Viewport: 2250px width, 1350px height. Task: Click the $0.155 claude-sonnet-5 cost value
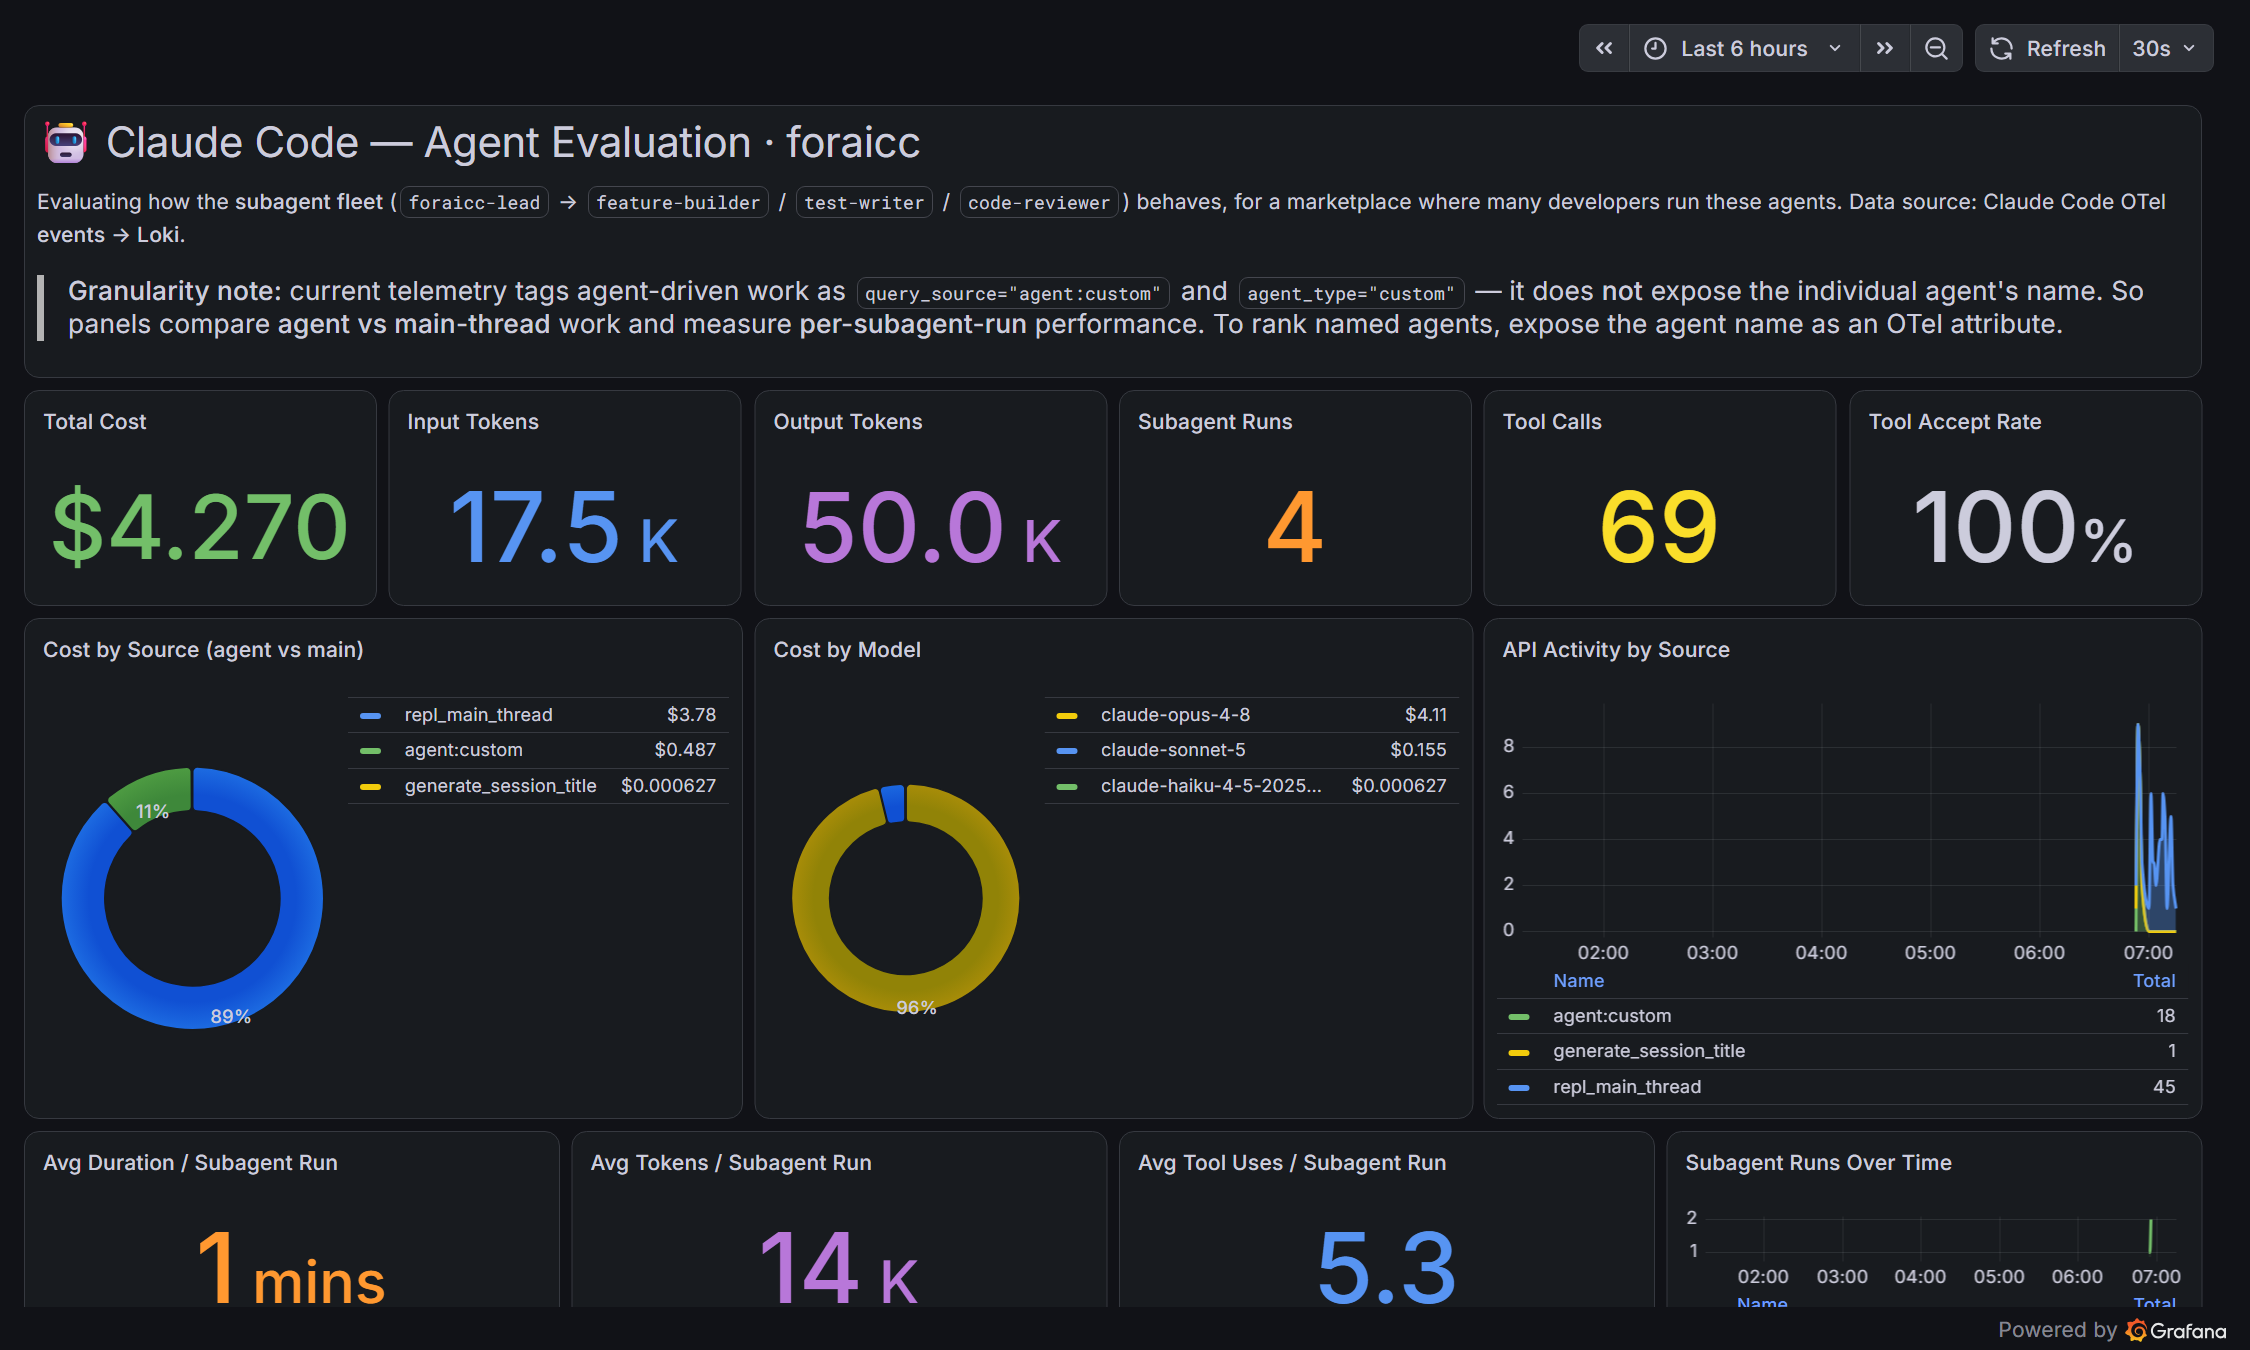pyautogui.click(x=1418, y=750)
